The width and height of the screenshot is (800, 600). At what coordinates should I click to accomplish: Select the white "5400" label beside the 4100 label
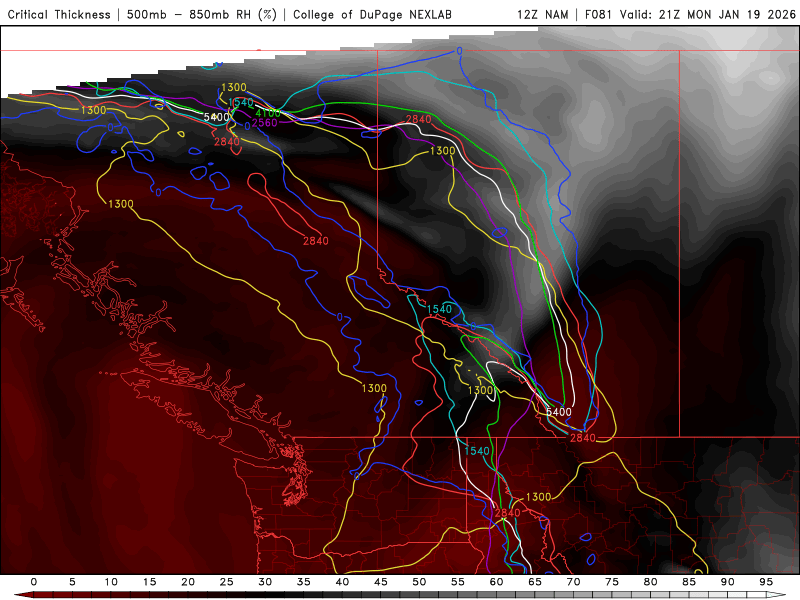216,117
